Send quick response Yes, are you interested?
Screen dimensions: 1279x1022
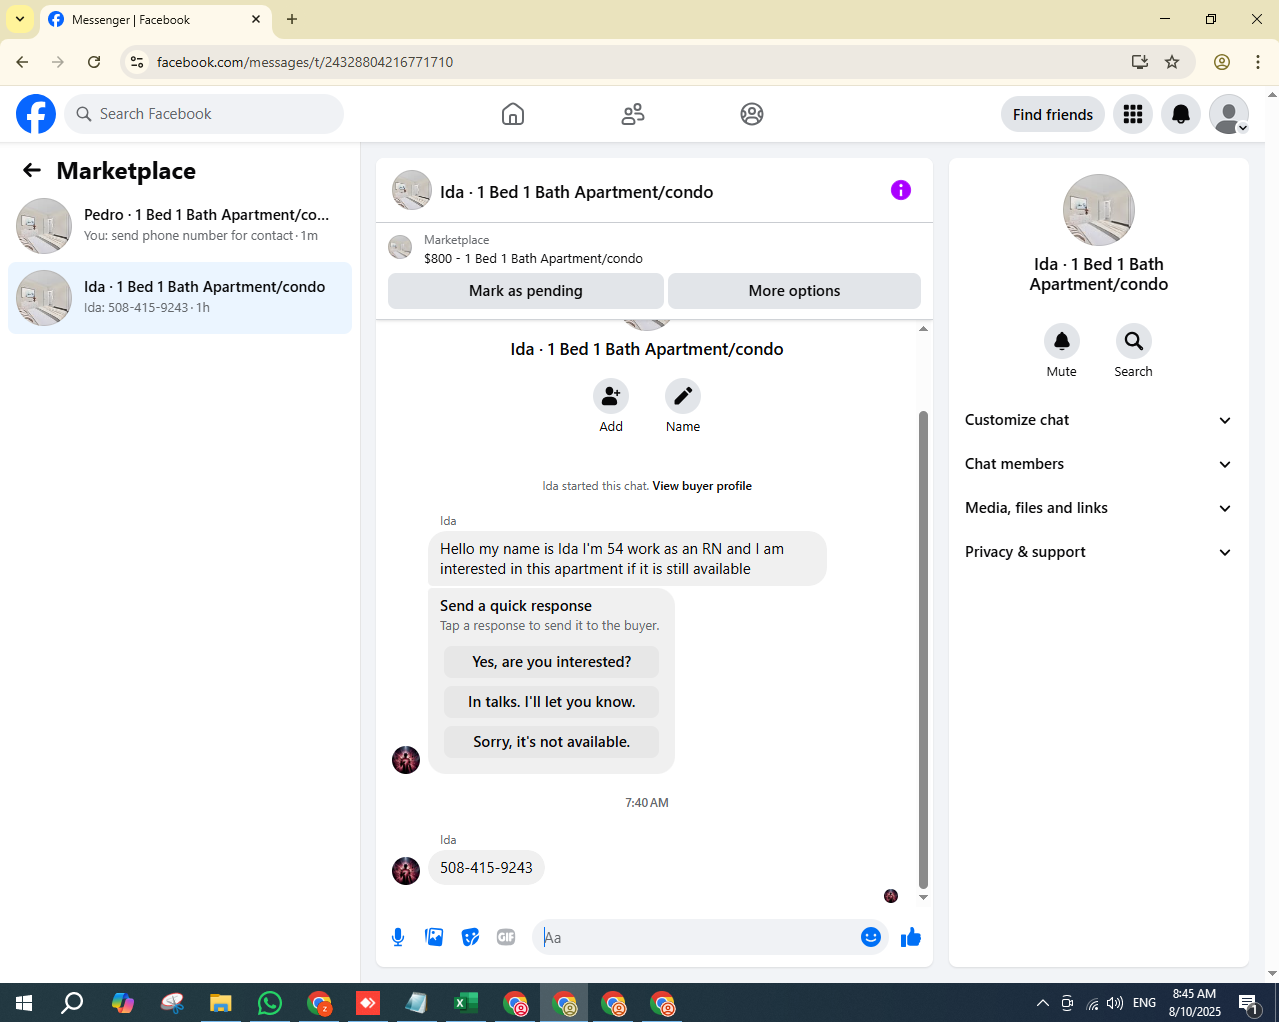pyautogui.click(x=552, y=662)
